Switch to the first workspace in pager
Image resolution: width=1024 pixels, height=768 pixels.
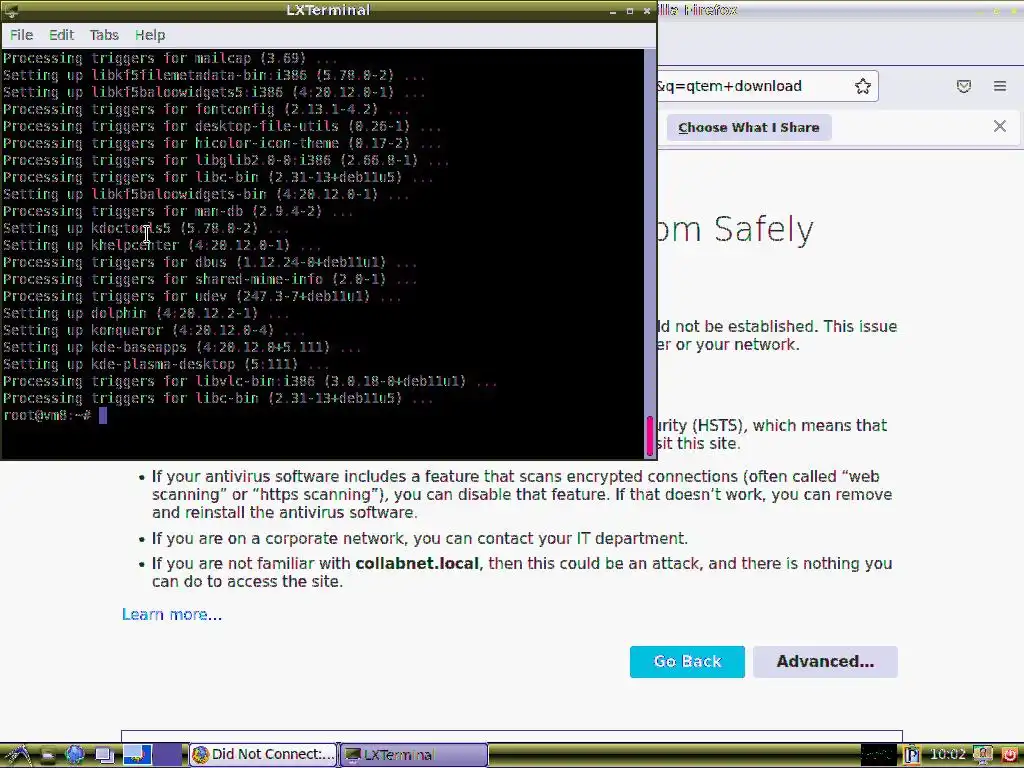(x=137, y=755)
